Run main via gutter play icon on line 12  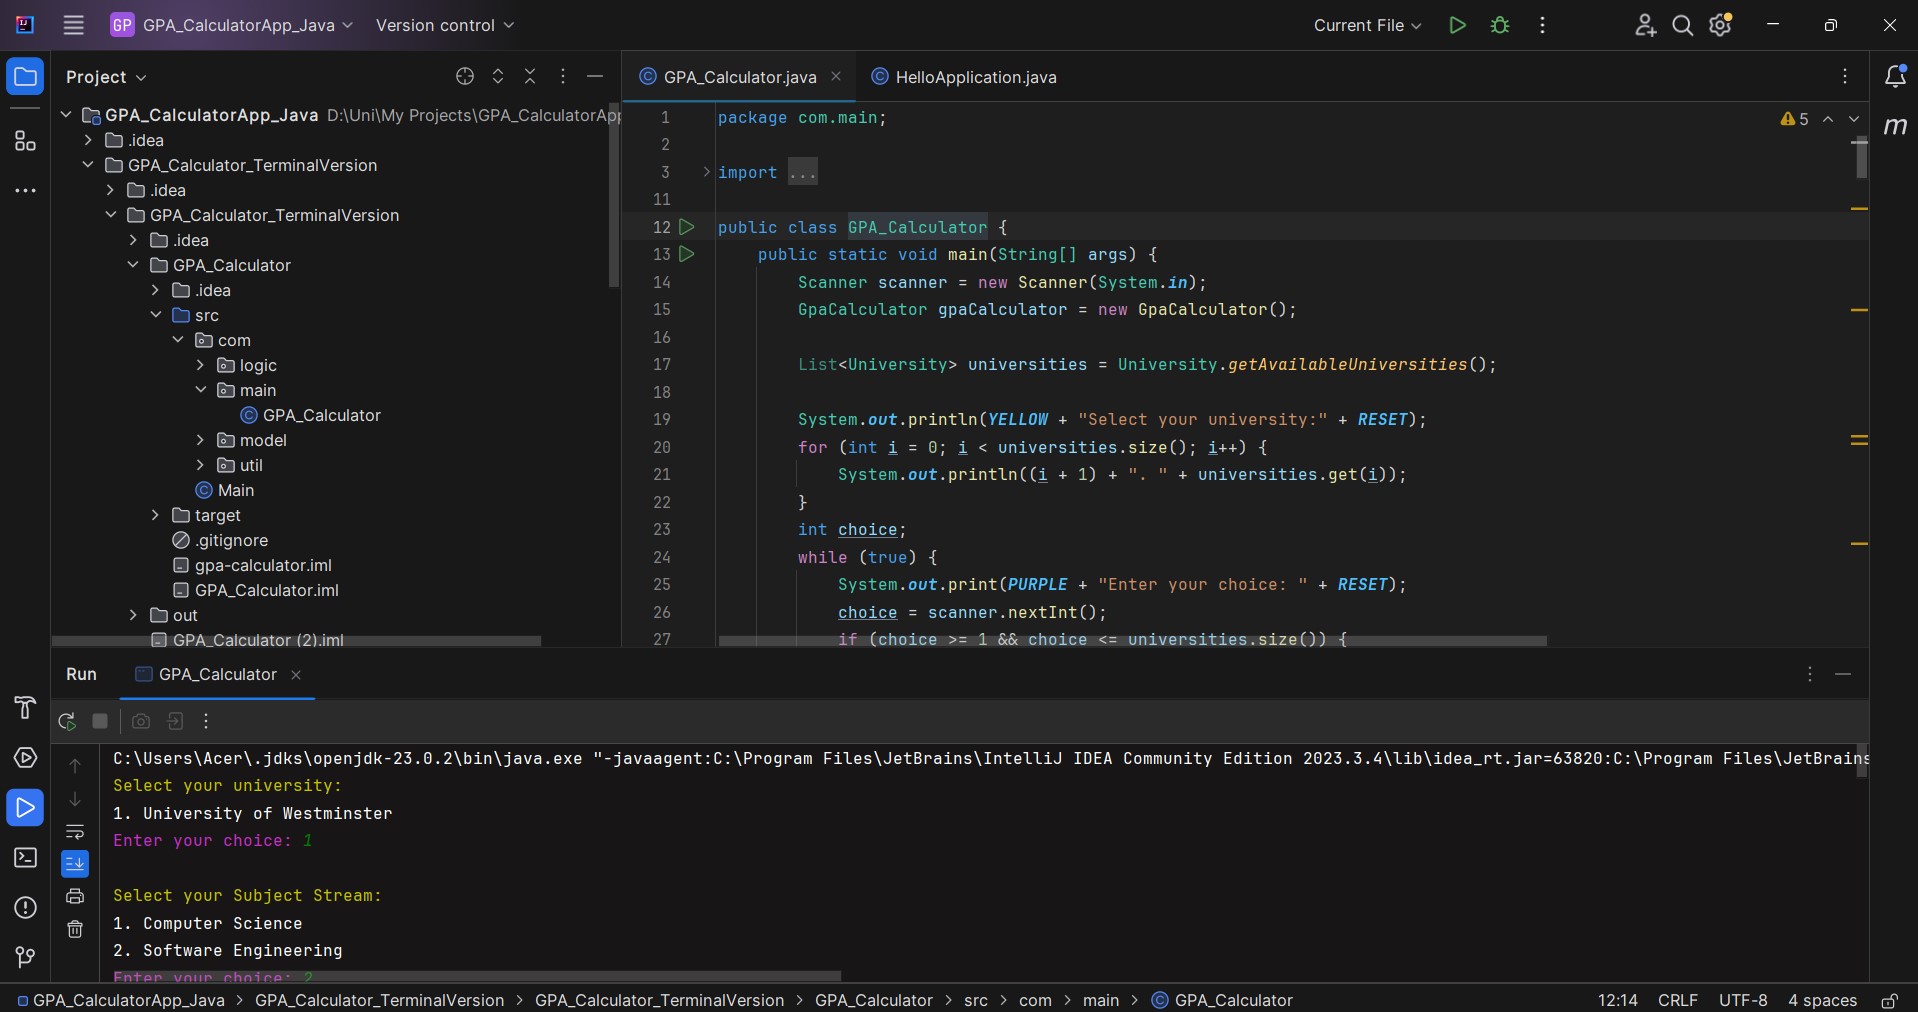[685, 227]
